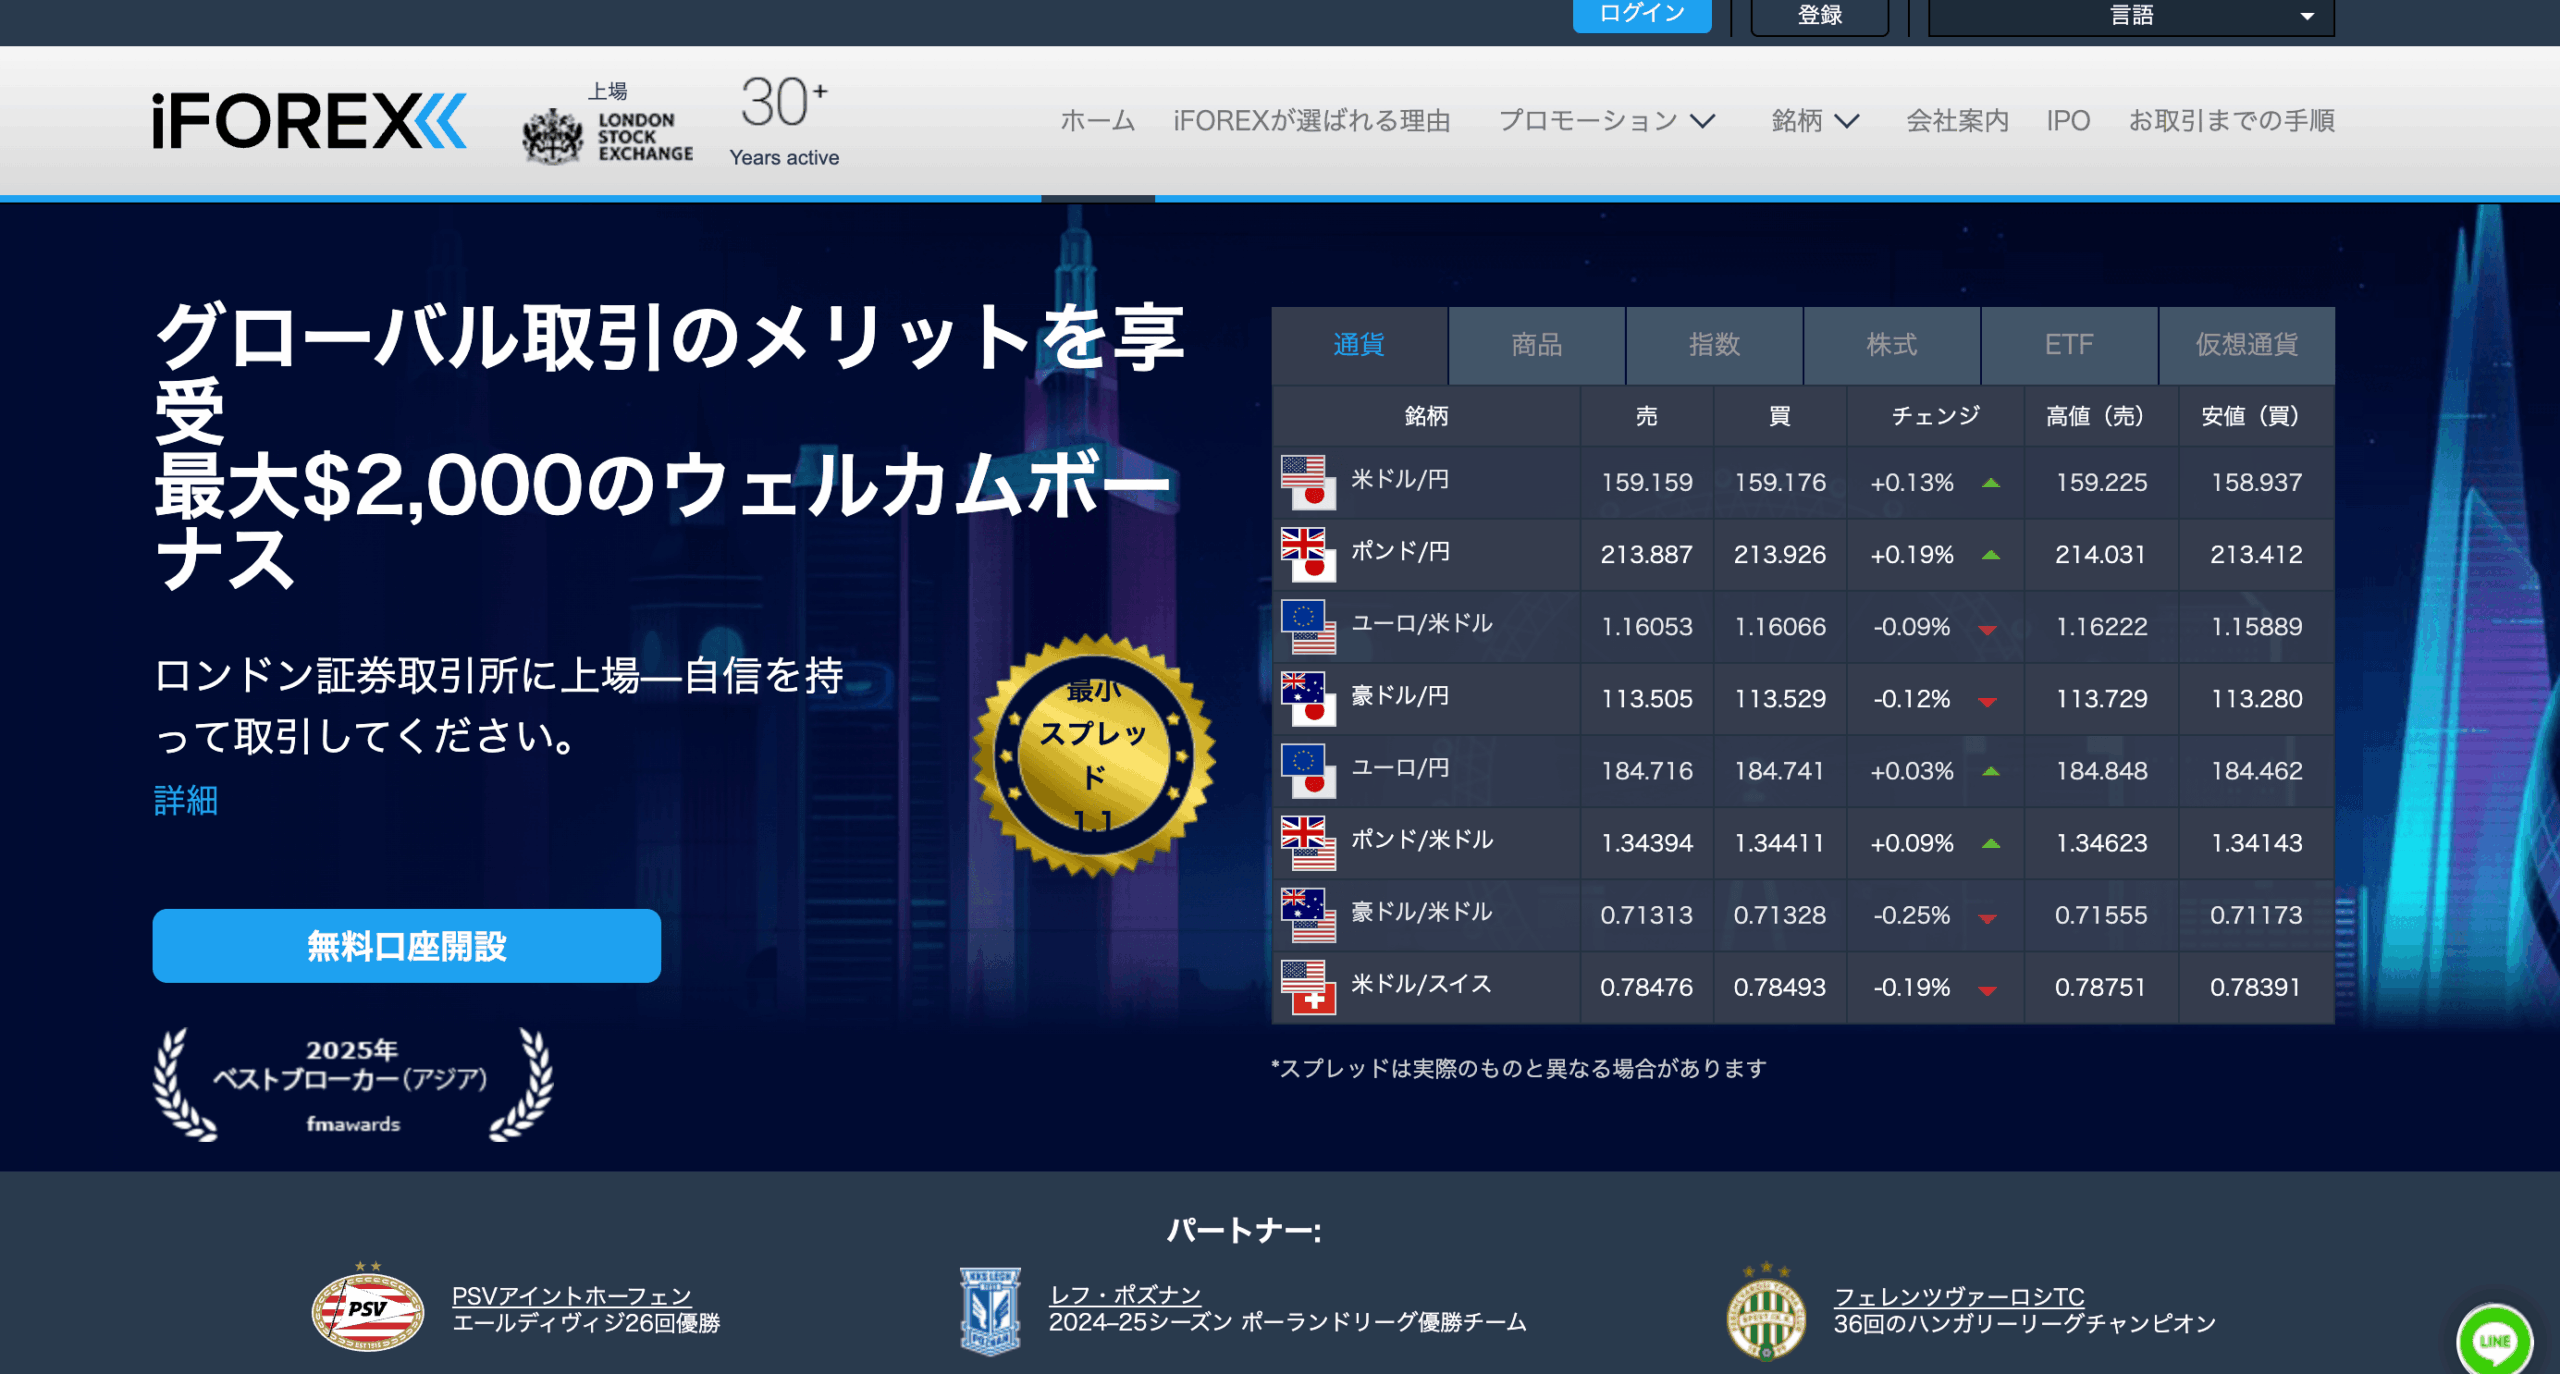Click the low value 0.78391
The image size is (2560, 1374).
(2256, 987)
